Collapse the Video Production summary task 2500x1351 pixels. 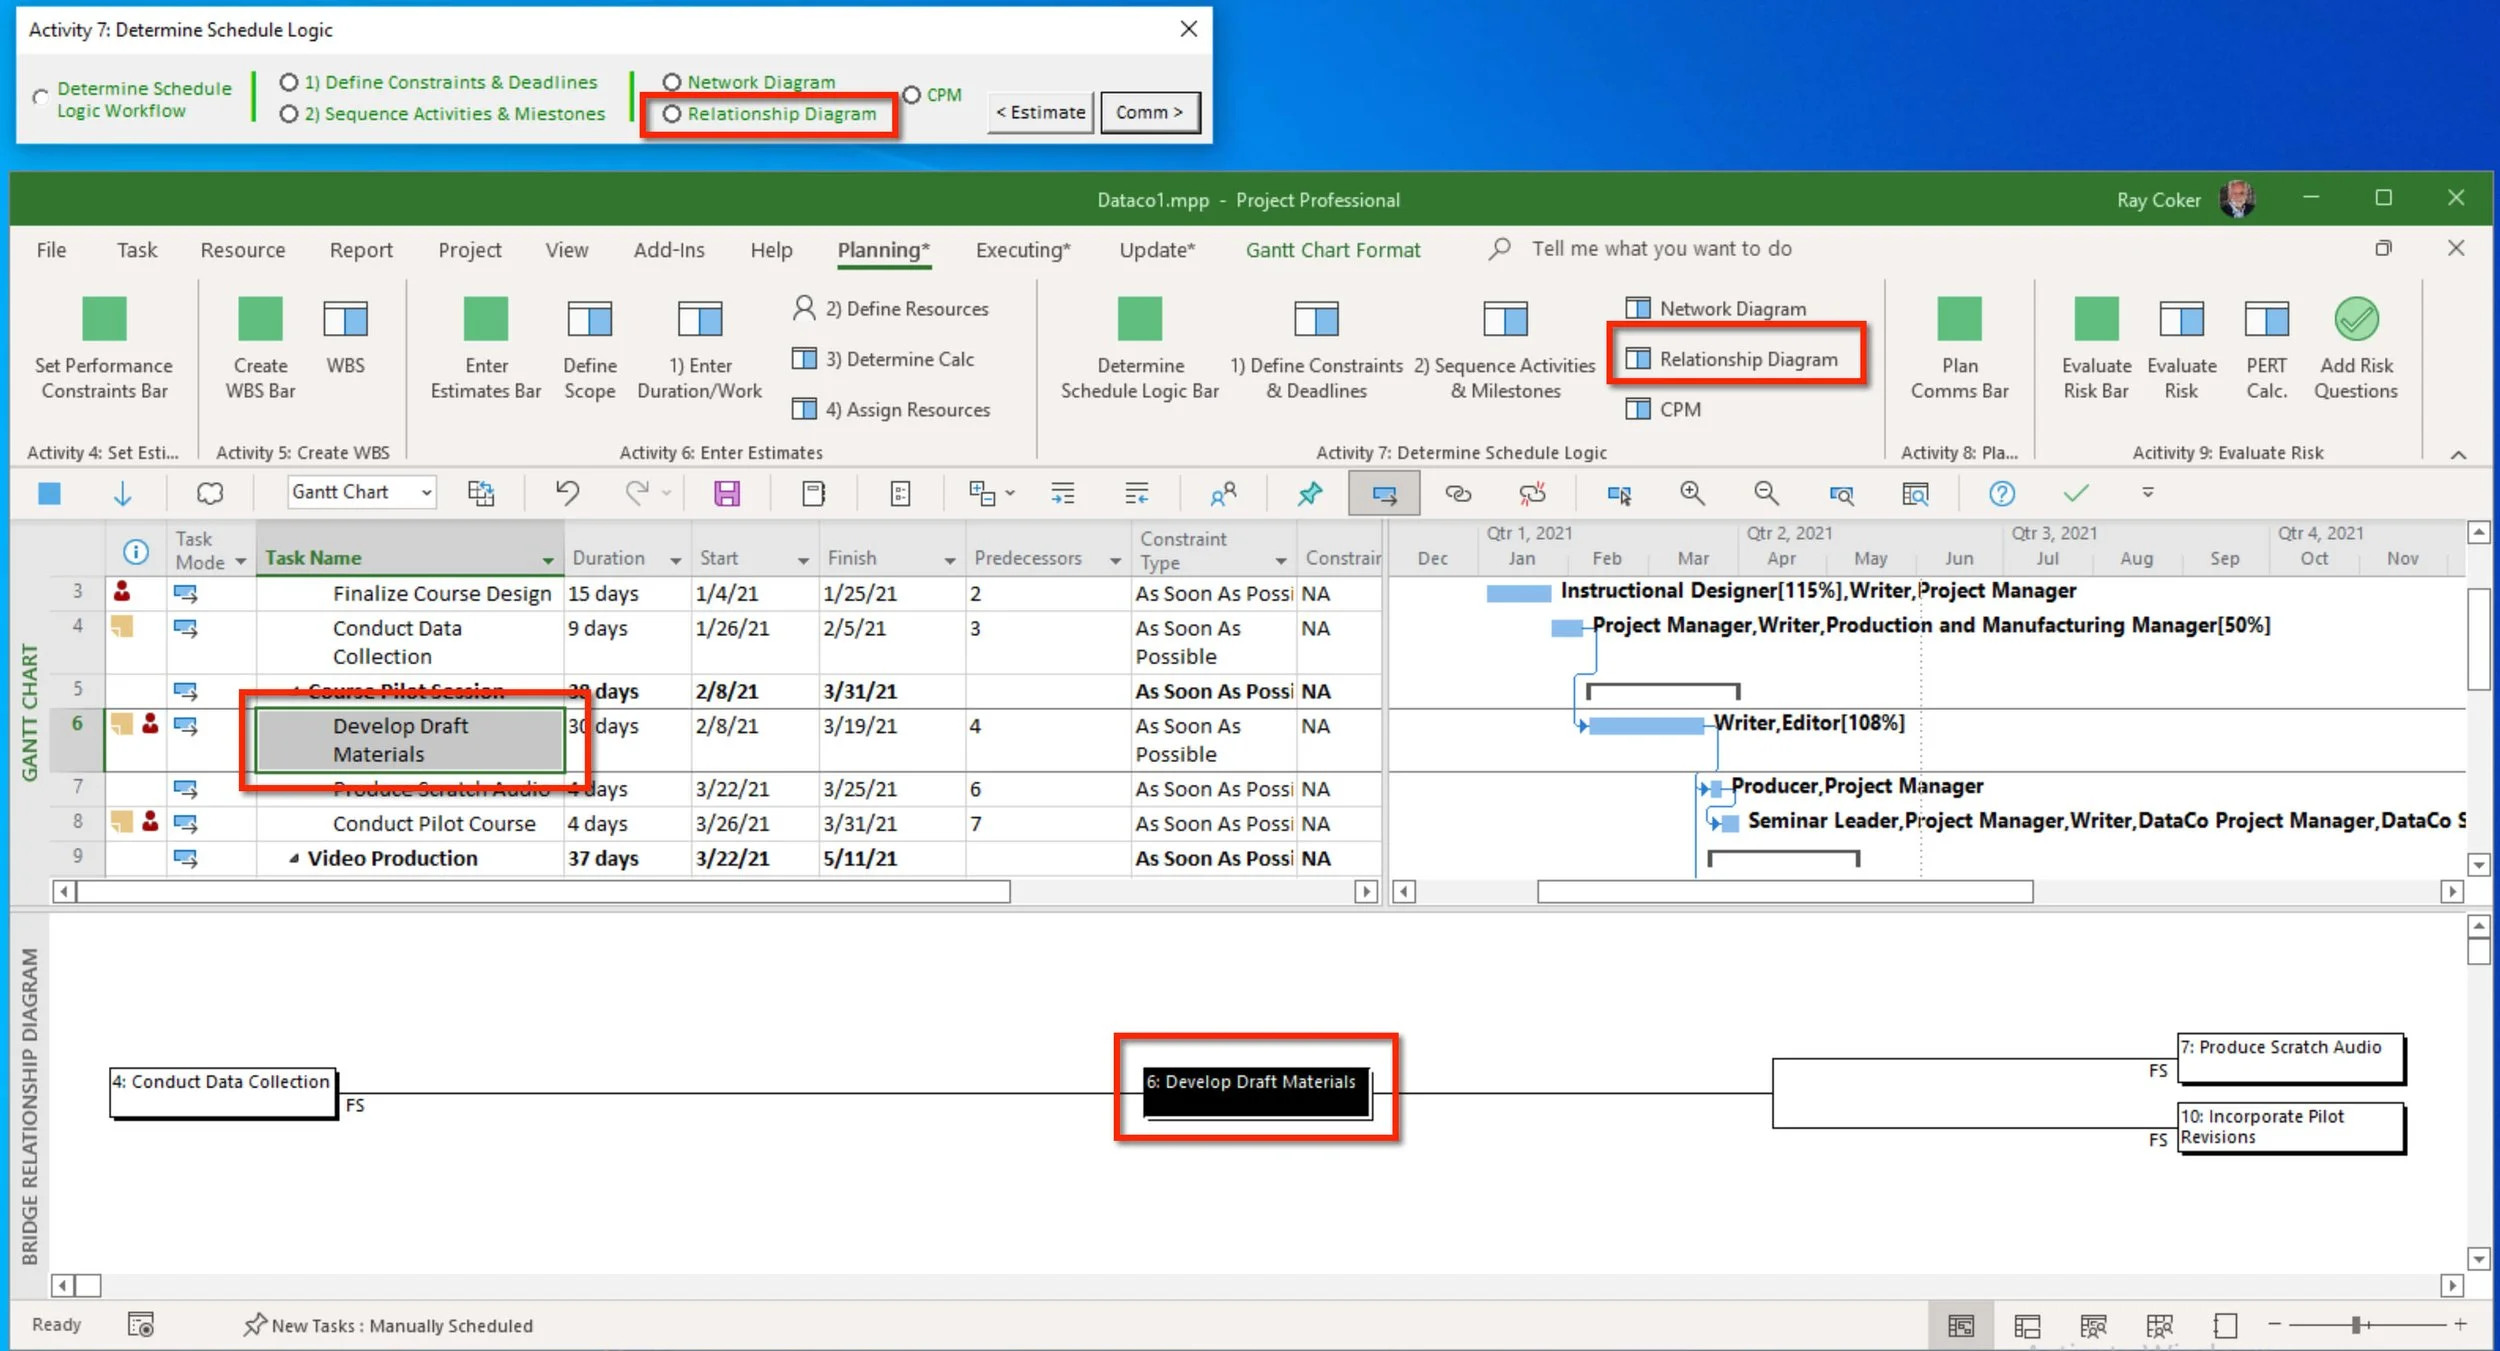(294, 858)
